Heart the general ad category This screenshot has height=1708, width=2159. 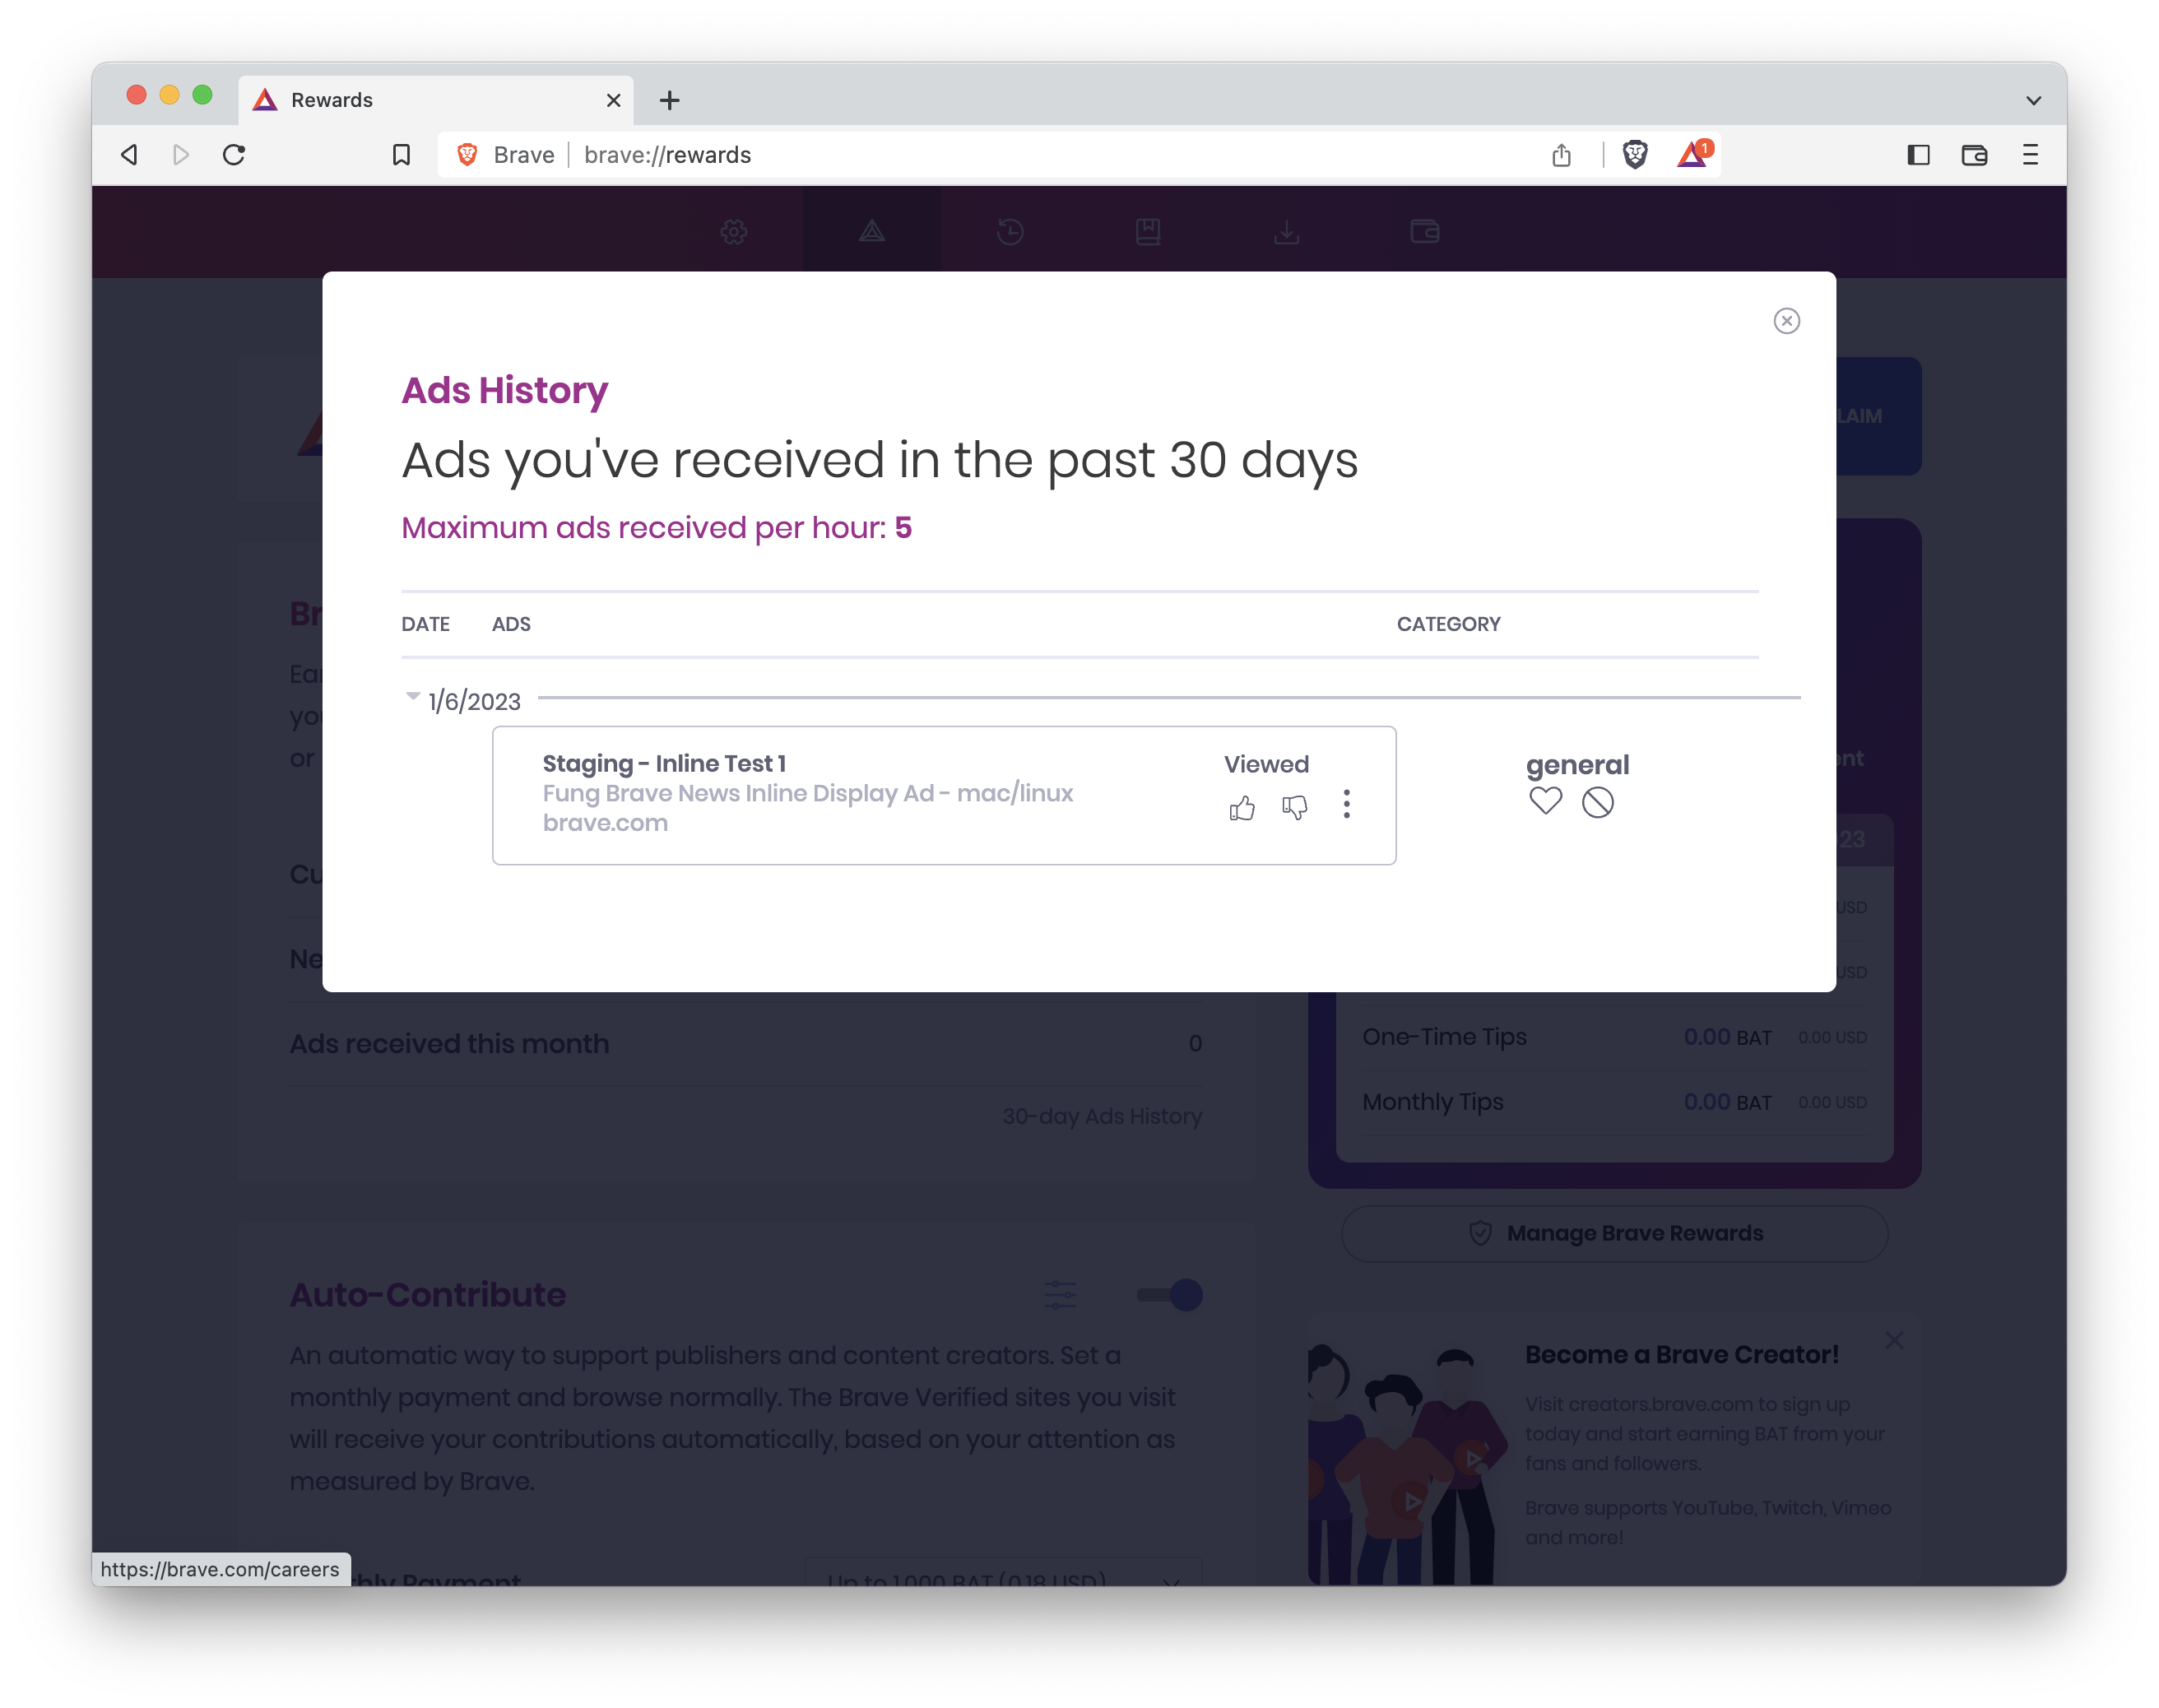pos(1545,801)
